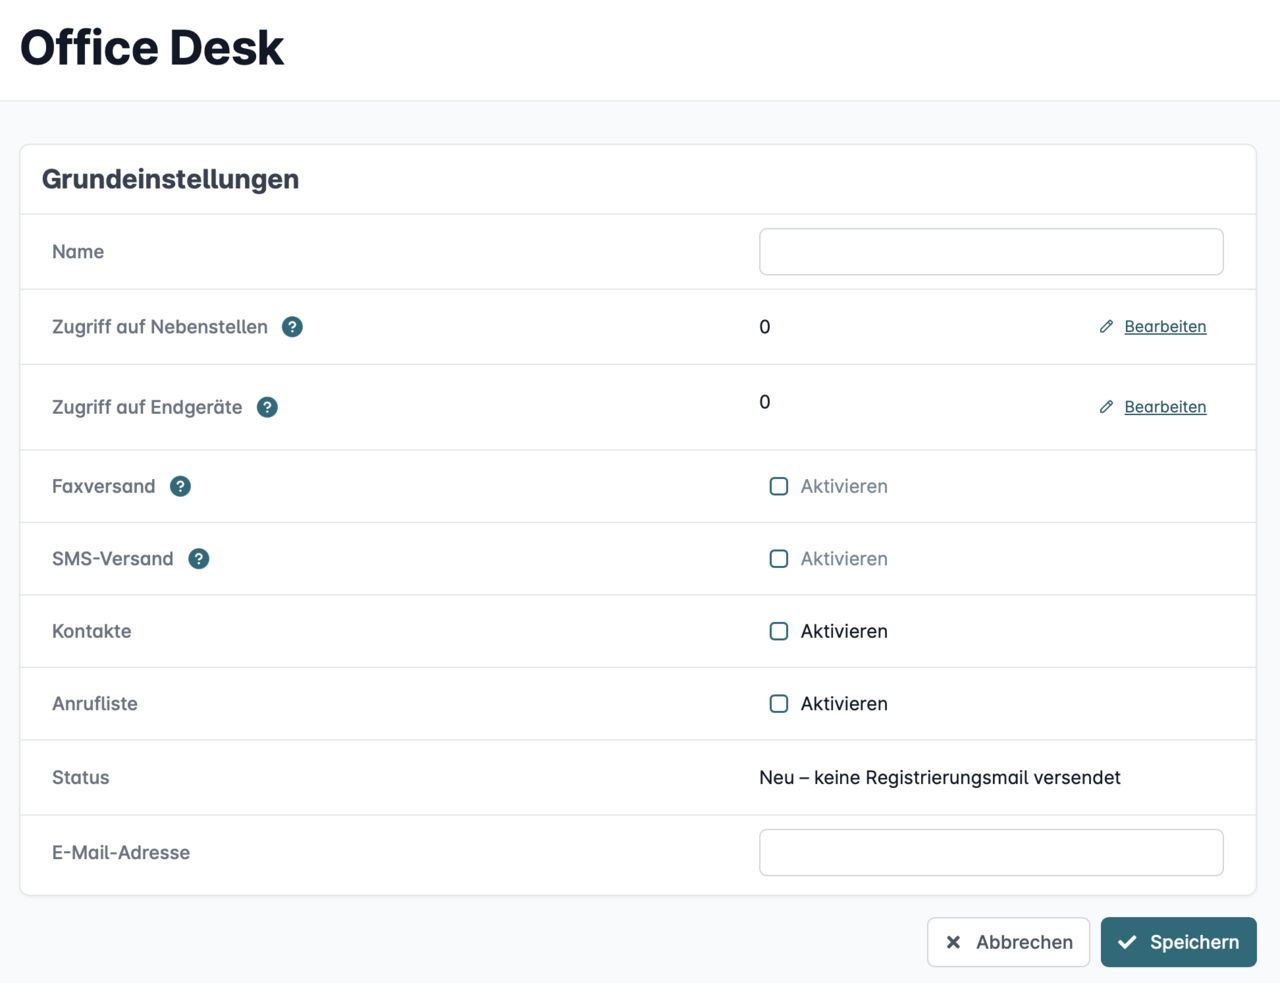Click the E-Mail-Adresse label text
The height and width of the screenshot is (983, 1280).
[121, 852]
